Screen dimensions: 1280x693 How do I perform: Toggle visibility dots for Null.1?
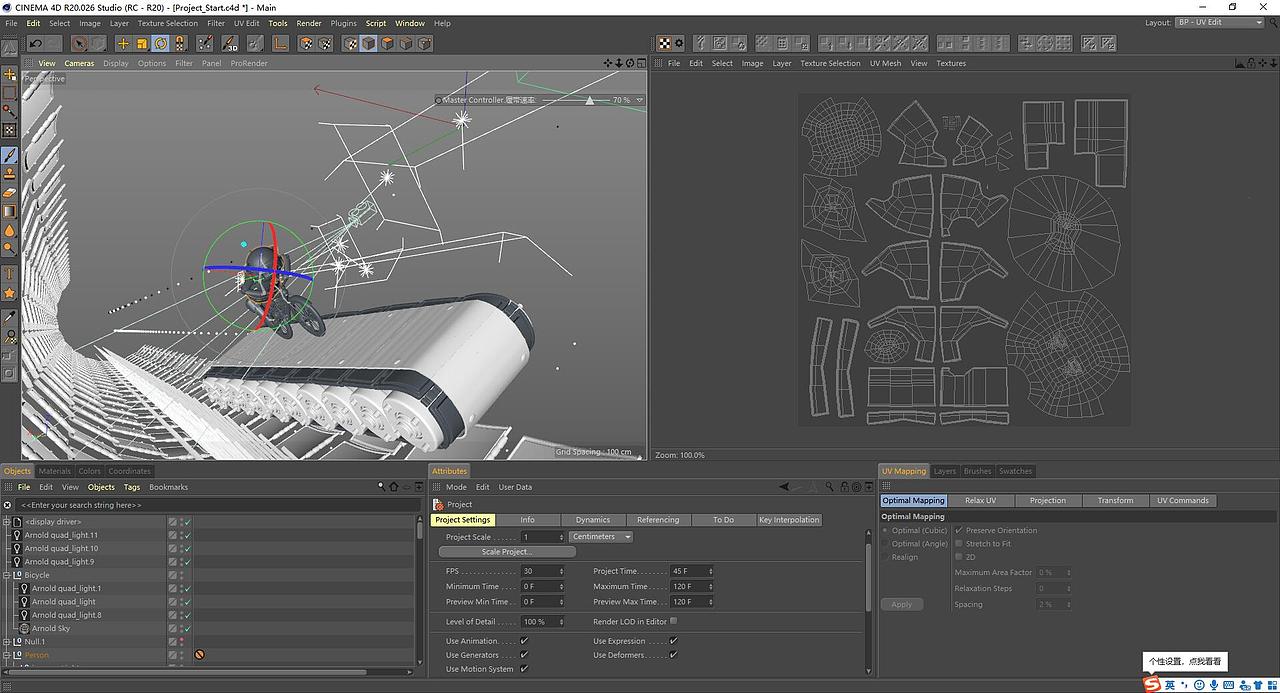[x=182, y=642]
